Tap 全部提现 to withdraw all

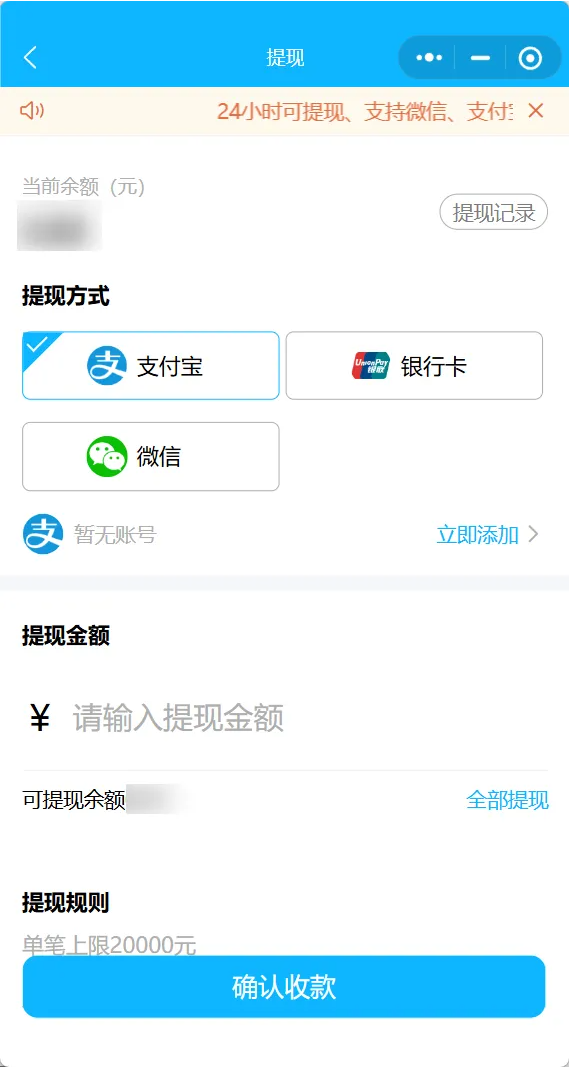(x=507, y=800)
